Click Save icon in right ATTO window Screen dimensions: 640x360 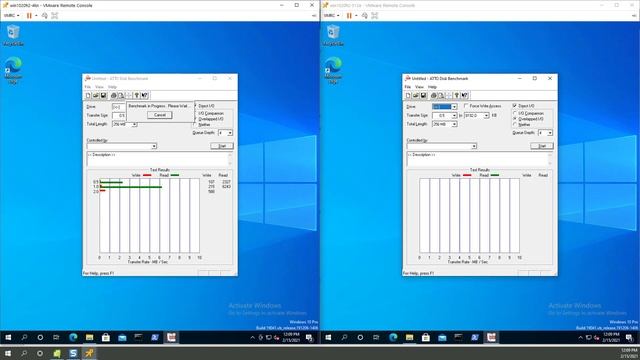pos(423,96)
